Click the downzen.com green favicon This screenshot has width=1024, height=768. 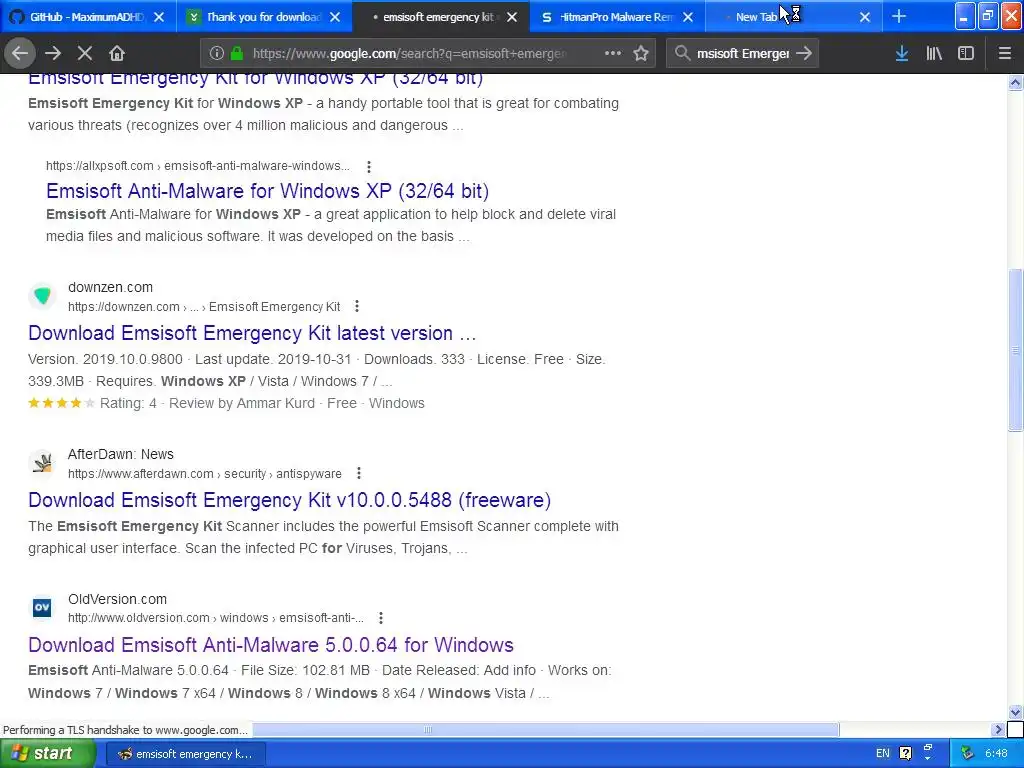(x=42, y=296)
